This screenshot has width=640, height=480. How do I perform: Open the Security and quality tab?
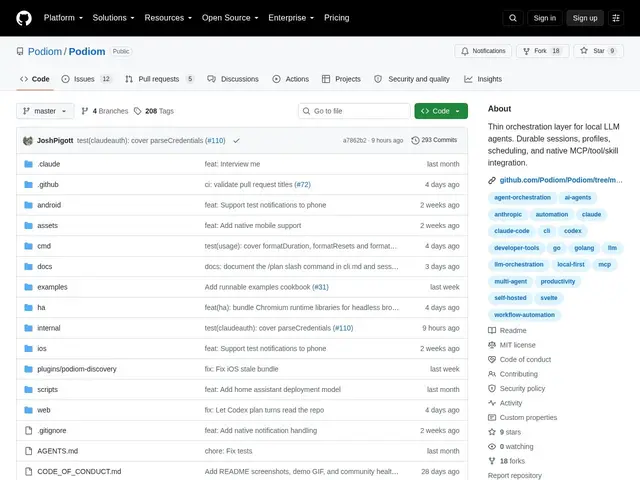coord(412,79)
